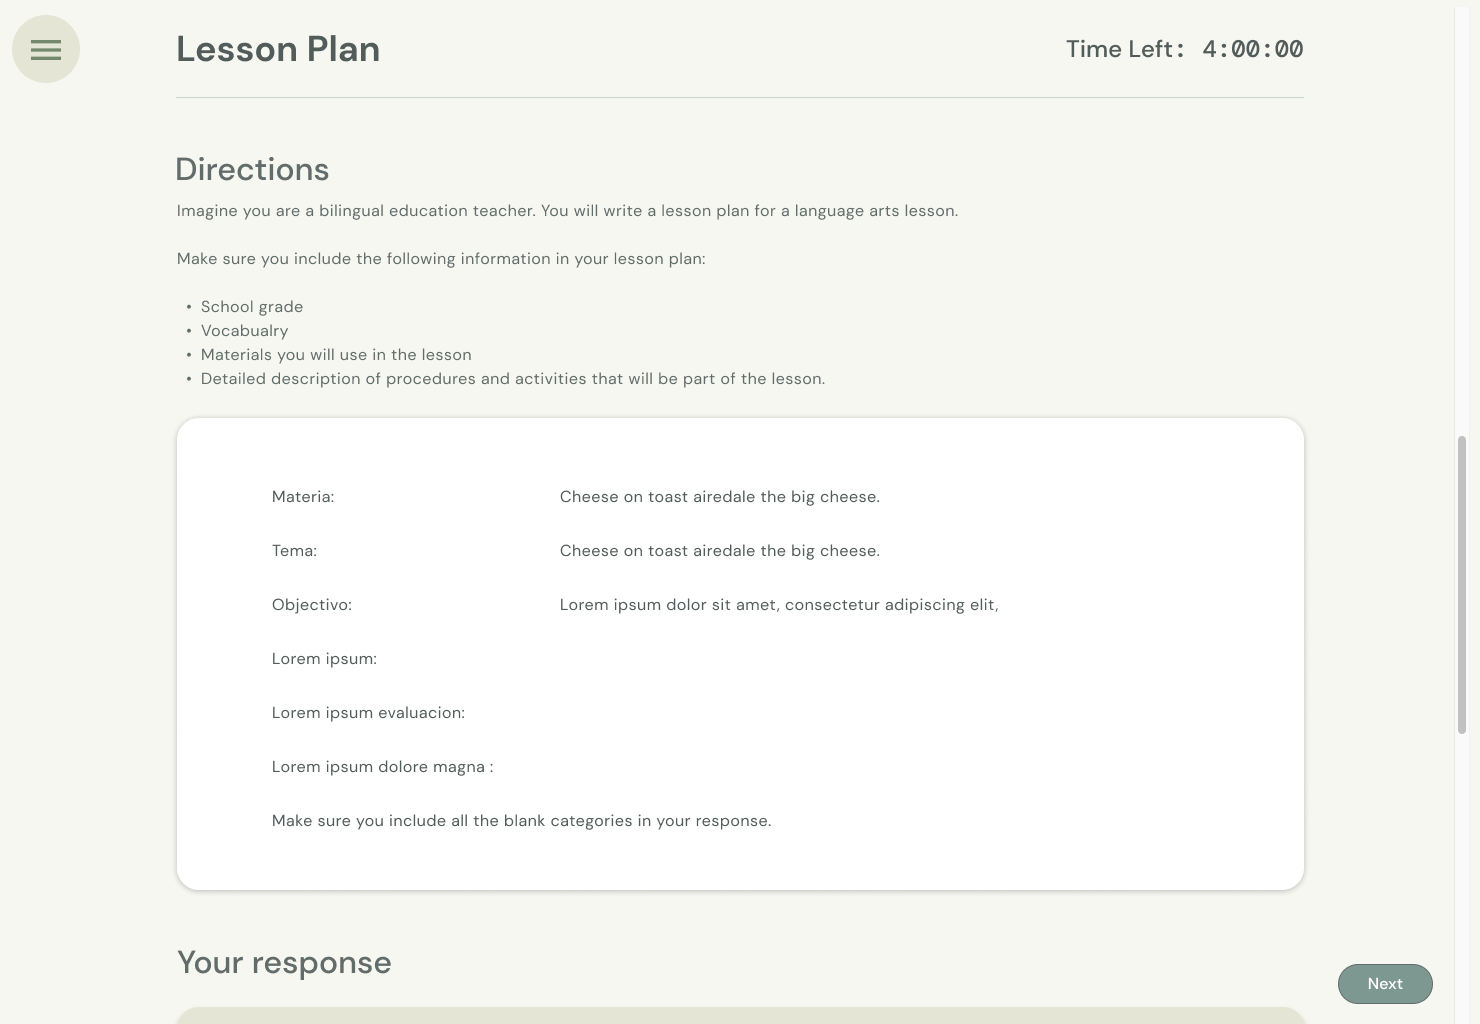Image resolution: width=1480 pixels, height=1024 pixels.
Task: Click the Lorem ipsum dolor sit amet objective text
Action: (x=778, y=605)
